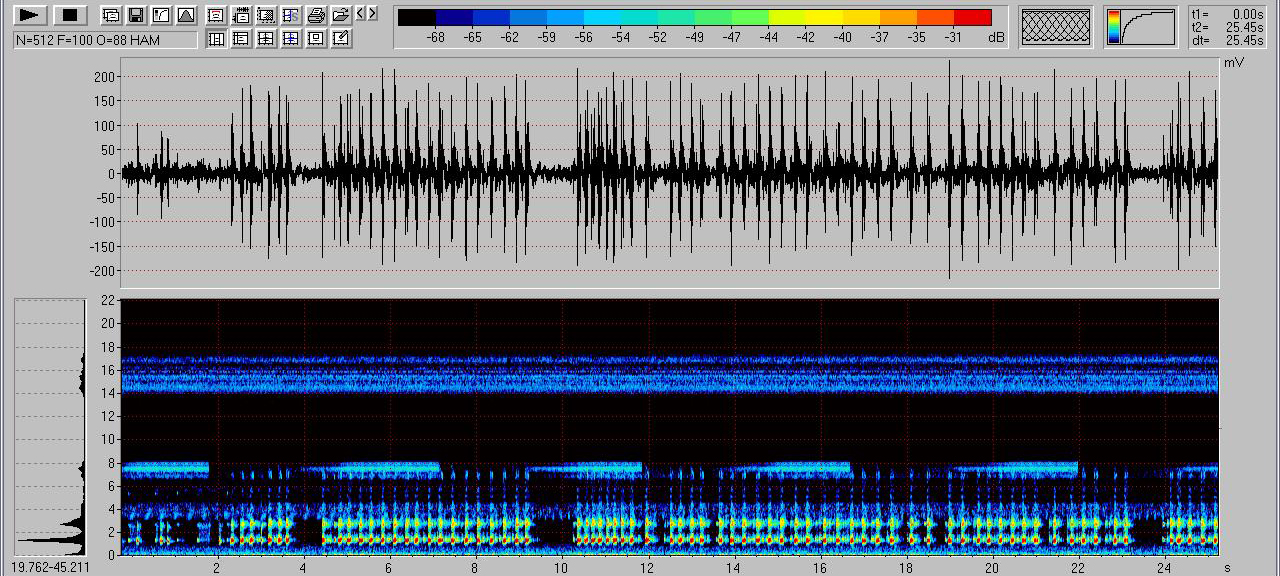
Task: Click the black end of the dB color scale
Action: point(416,17)
